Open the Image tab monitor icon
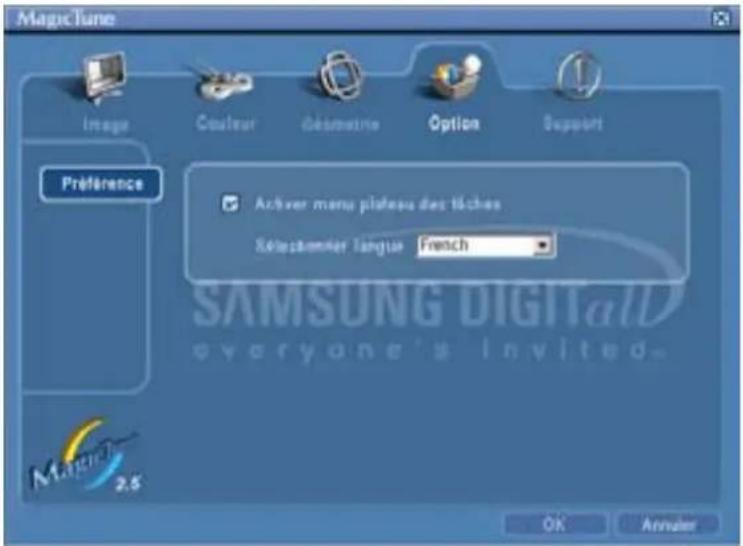 click(x=104, y=77)
